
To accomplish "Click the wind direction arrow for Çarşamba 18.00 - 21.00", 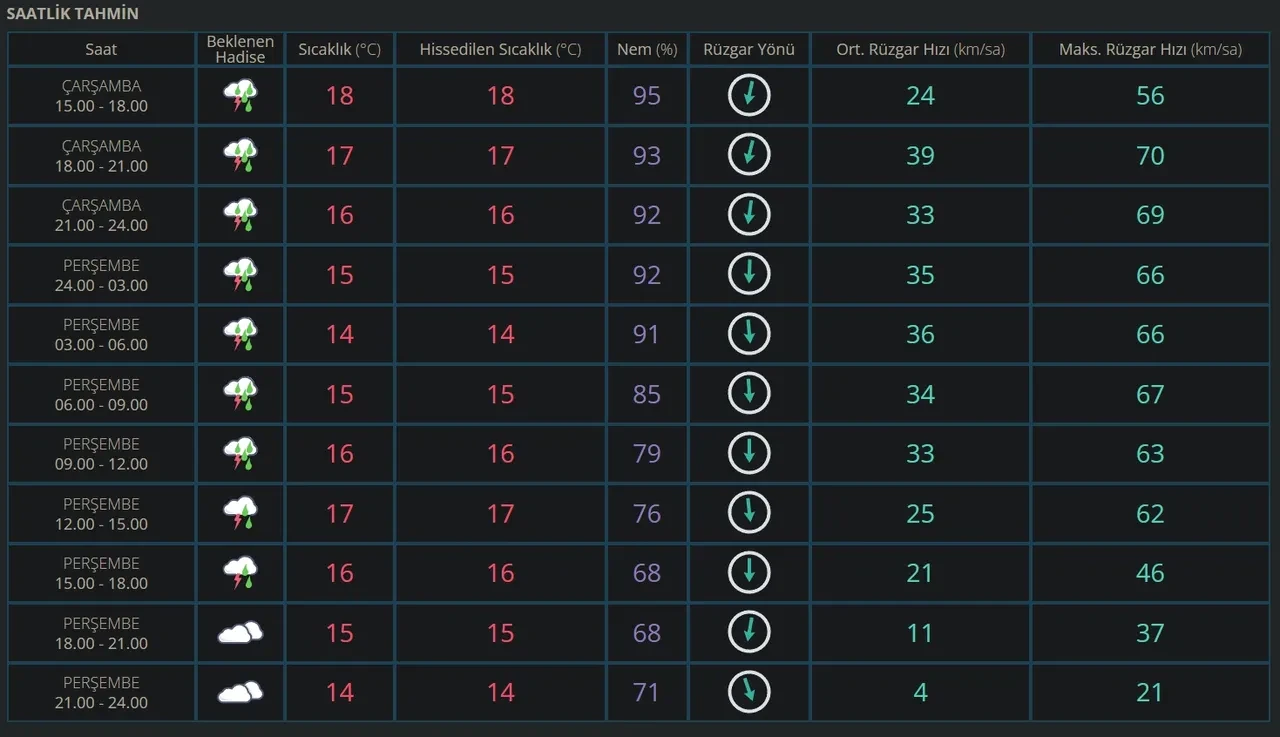I will (749, 155).
